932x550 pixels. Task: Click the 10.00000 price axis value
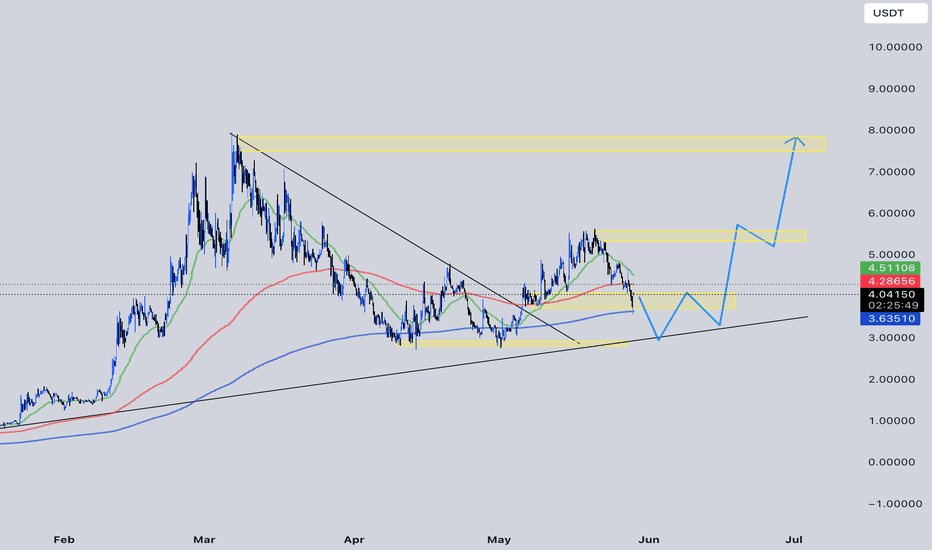[895, 47]
